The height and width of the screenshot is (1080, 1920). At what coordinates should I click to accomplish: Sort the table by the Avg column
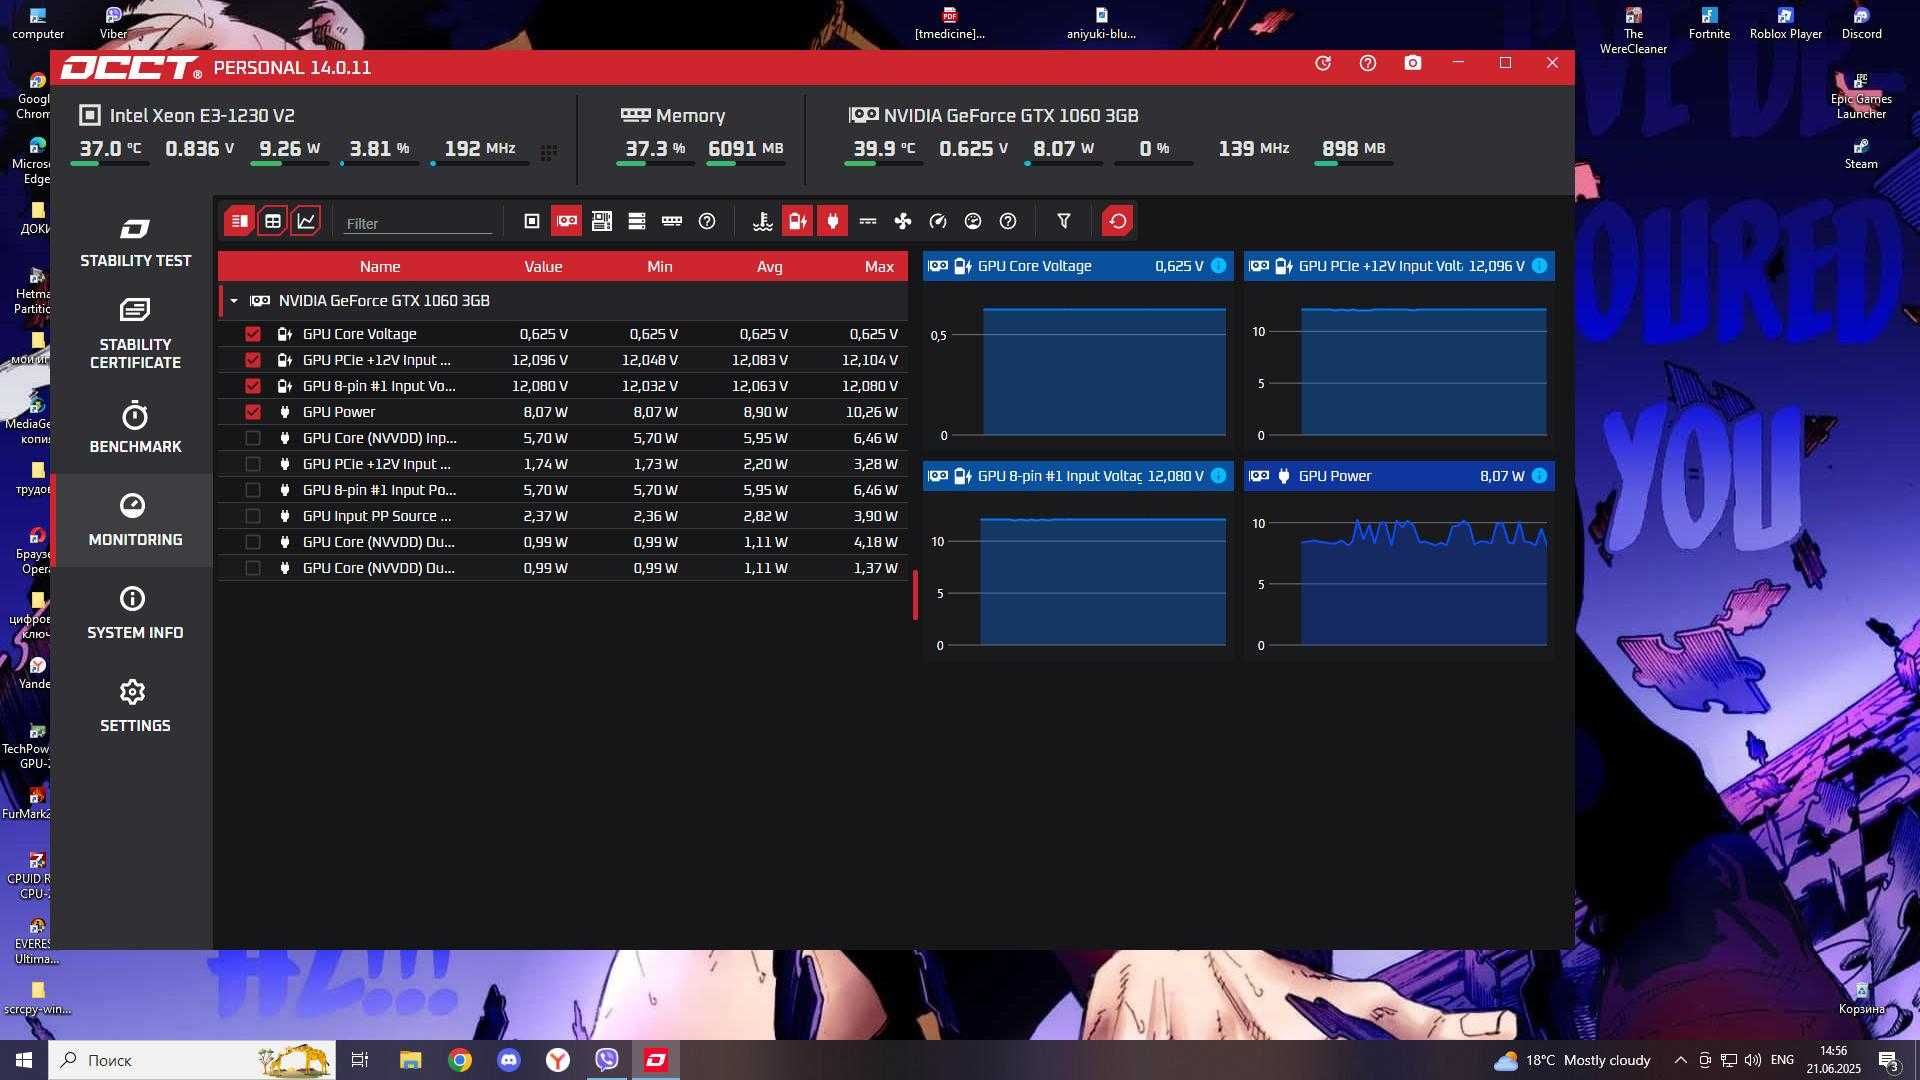769,267
